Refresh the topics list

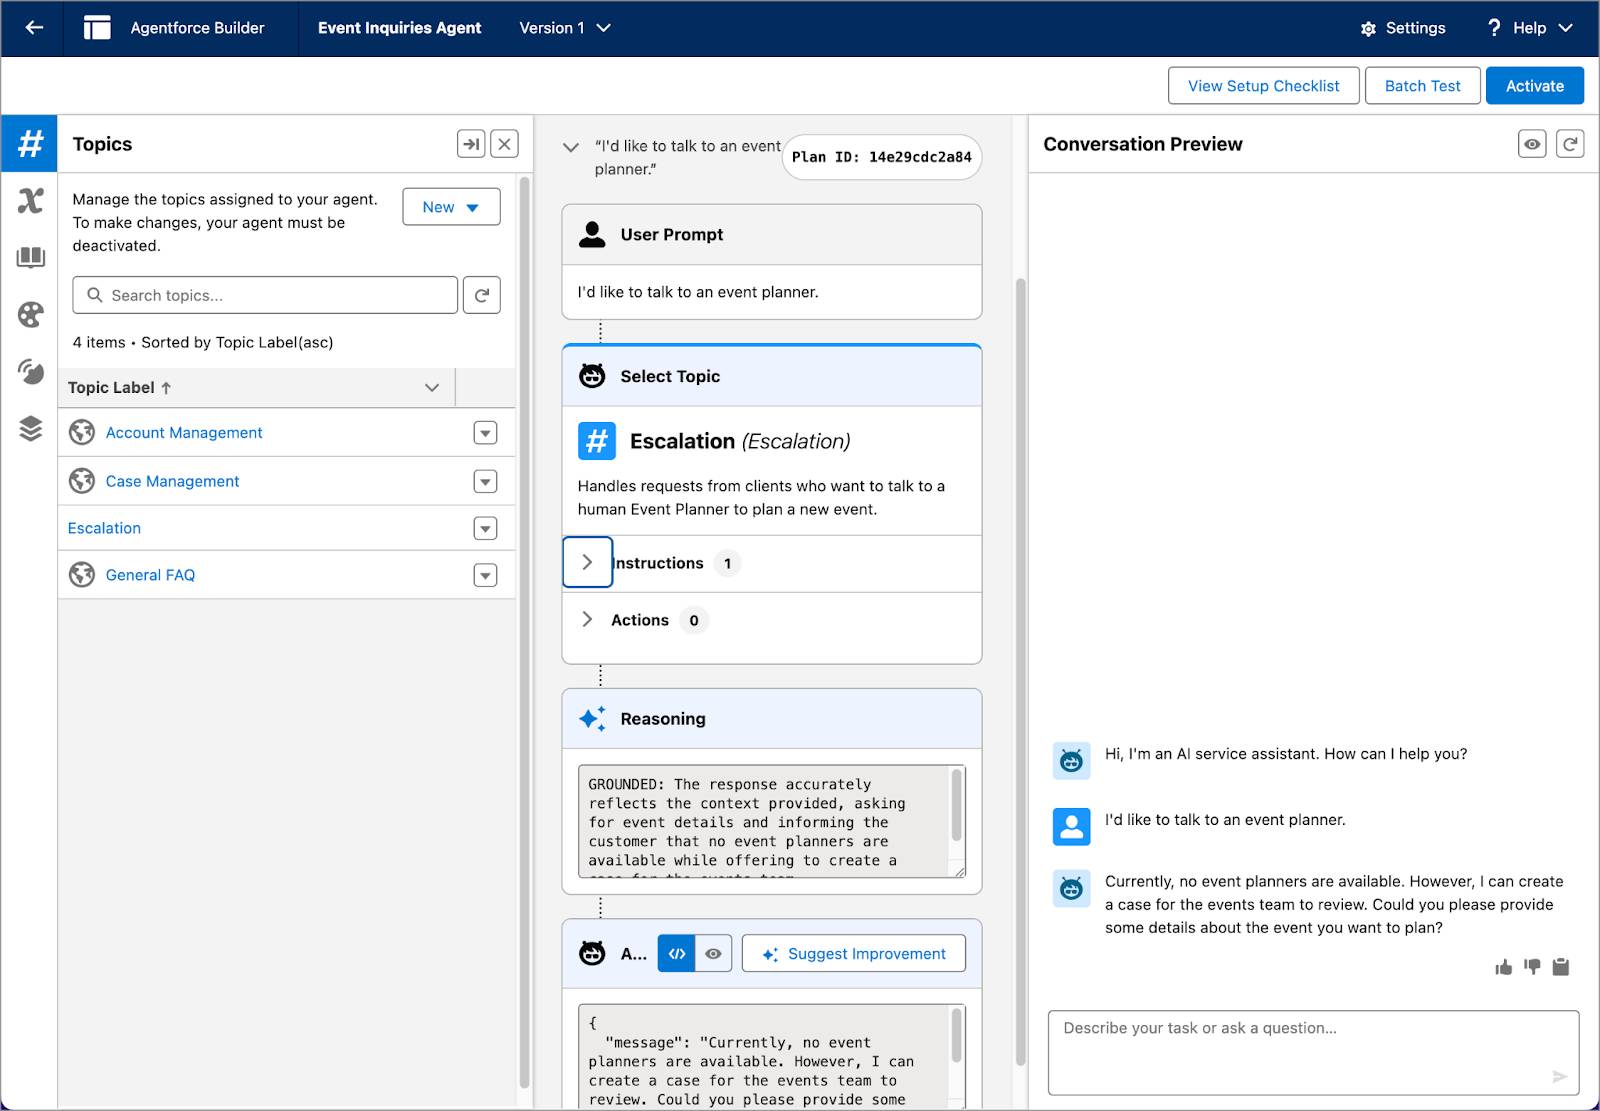[x=482, y=295]
